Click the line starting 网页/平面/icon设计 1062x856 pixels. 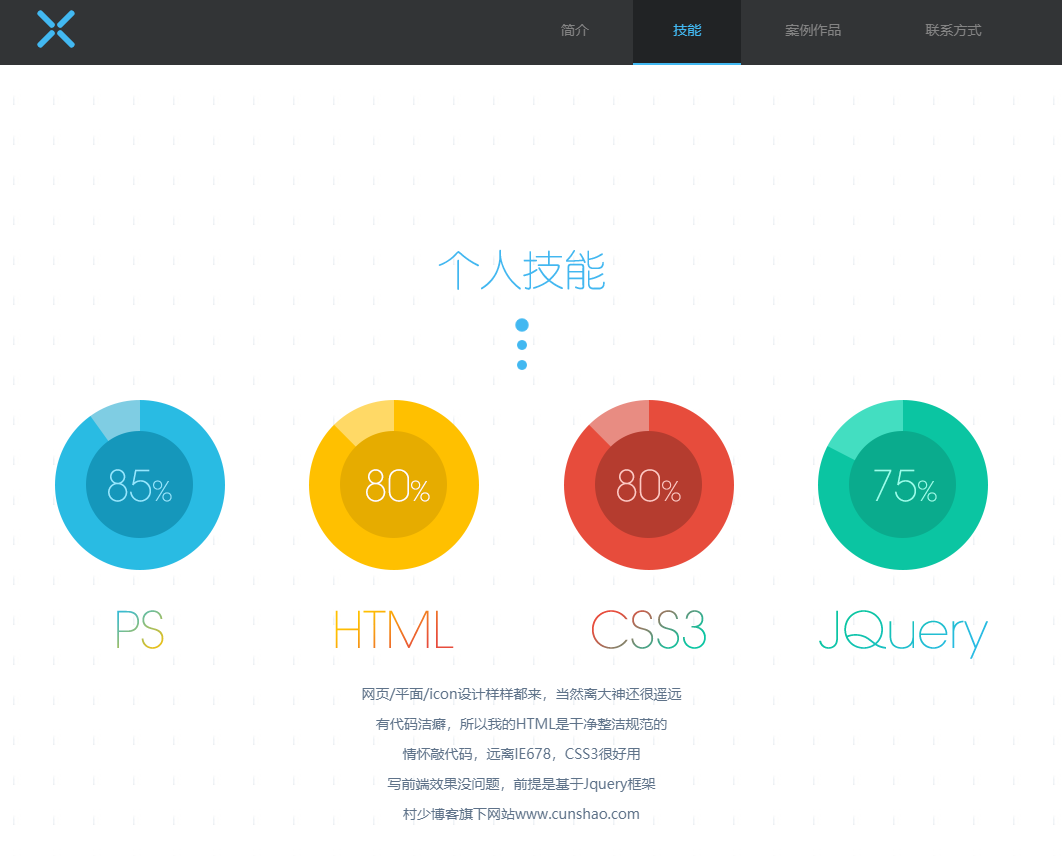(522, 694)
